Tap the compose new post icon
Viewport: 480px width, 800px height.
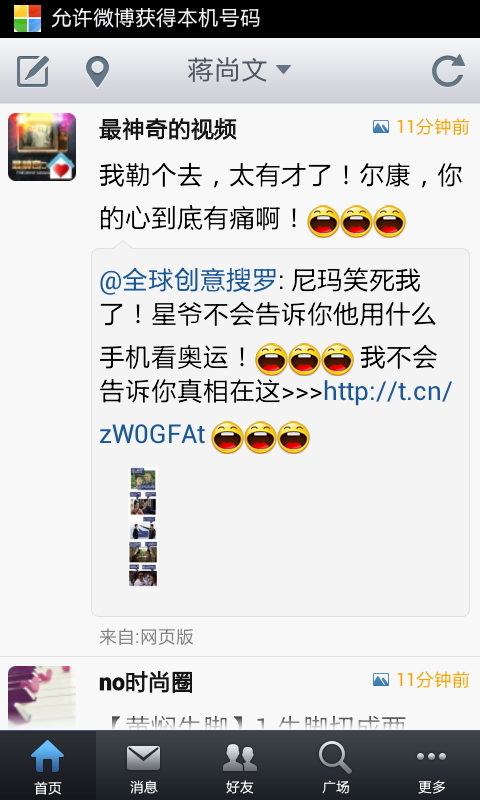point(33,71)
